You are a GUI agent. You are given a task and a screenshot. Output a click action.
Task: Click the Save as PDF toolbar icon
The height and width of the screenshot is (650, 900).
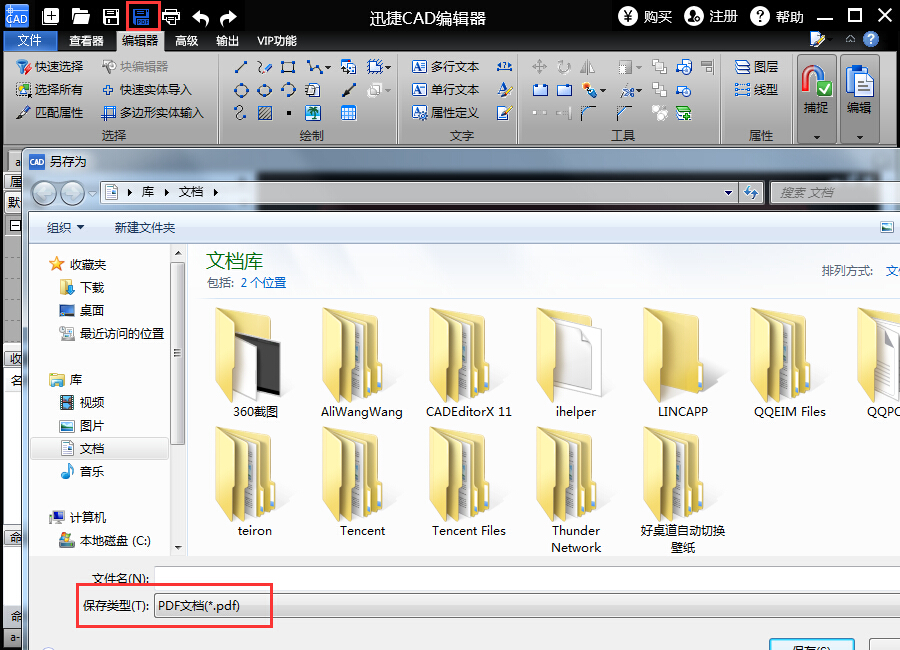pyautogui.click(x=141, y=17)
